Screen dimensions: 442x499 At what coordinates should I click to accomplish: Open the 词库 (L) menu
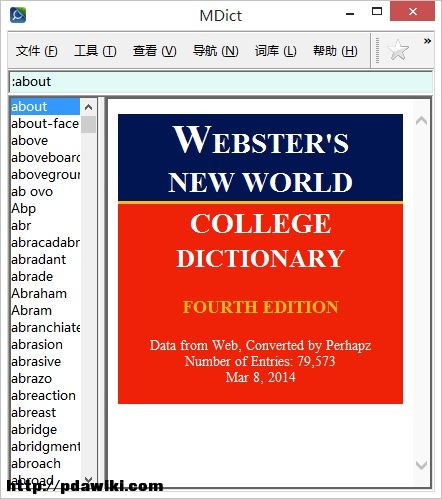coord(275,51)
